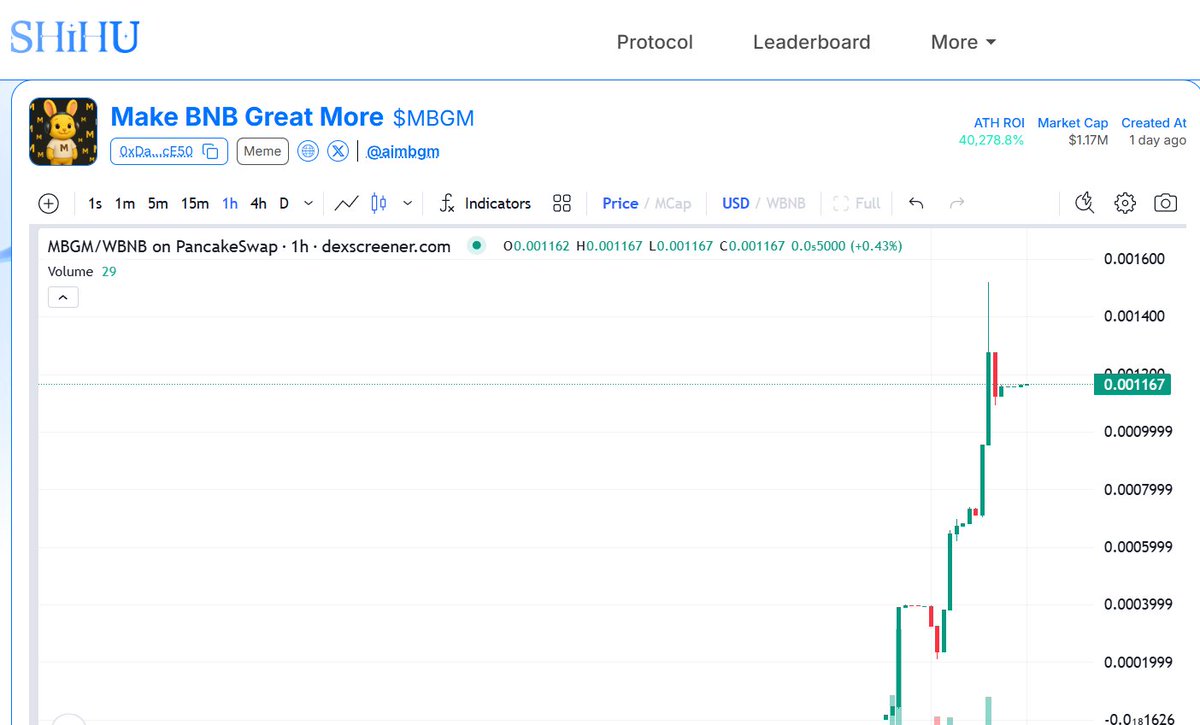
Task: Click the compare/add symbol plus icon
Action: point(48,203)
